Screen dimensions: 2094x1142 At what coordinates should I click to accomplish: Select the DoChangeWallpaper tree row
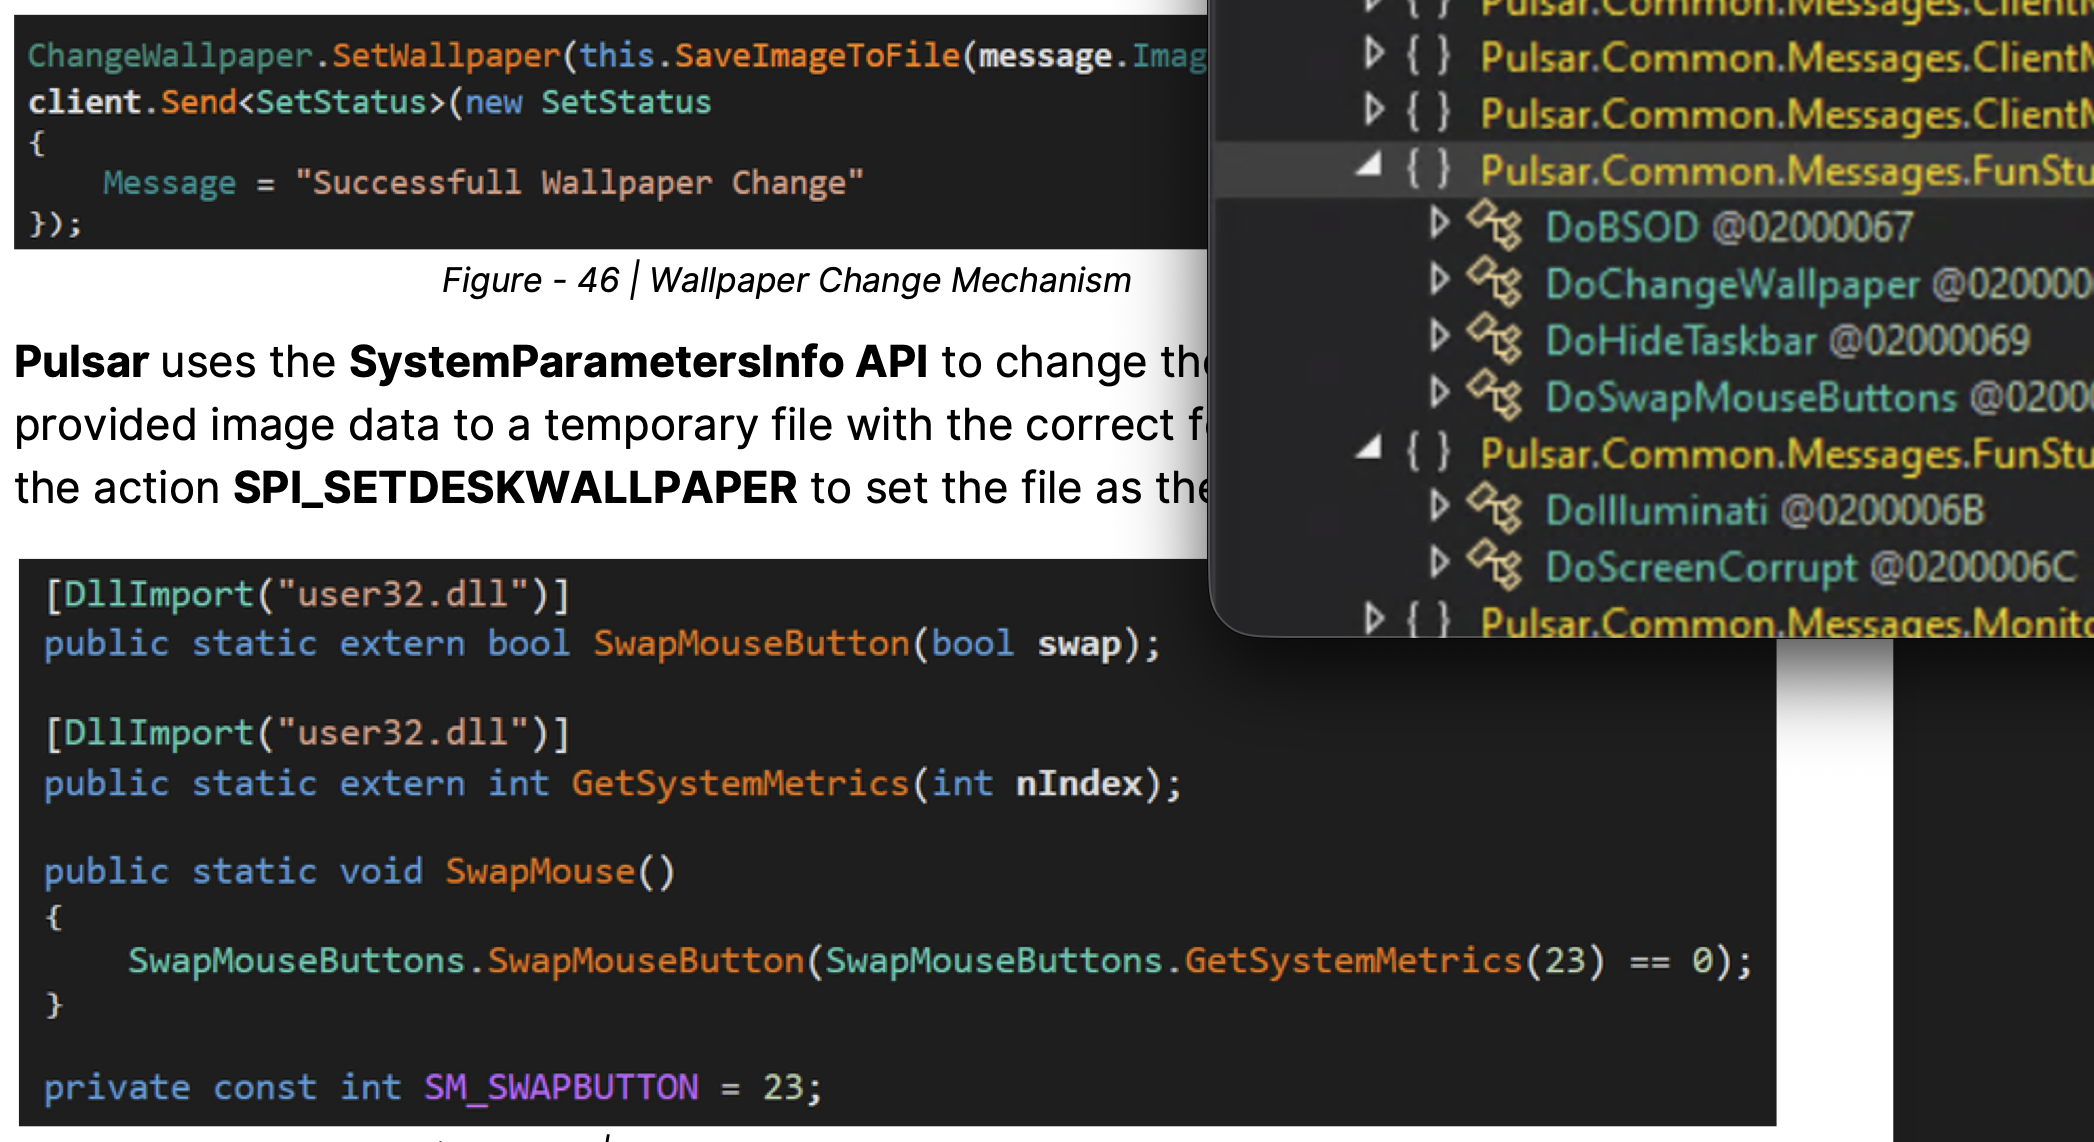[x=1819, y=284]
